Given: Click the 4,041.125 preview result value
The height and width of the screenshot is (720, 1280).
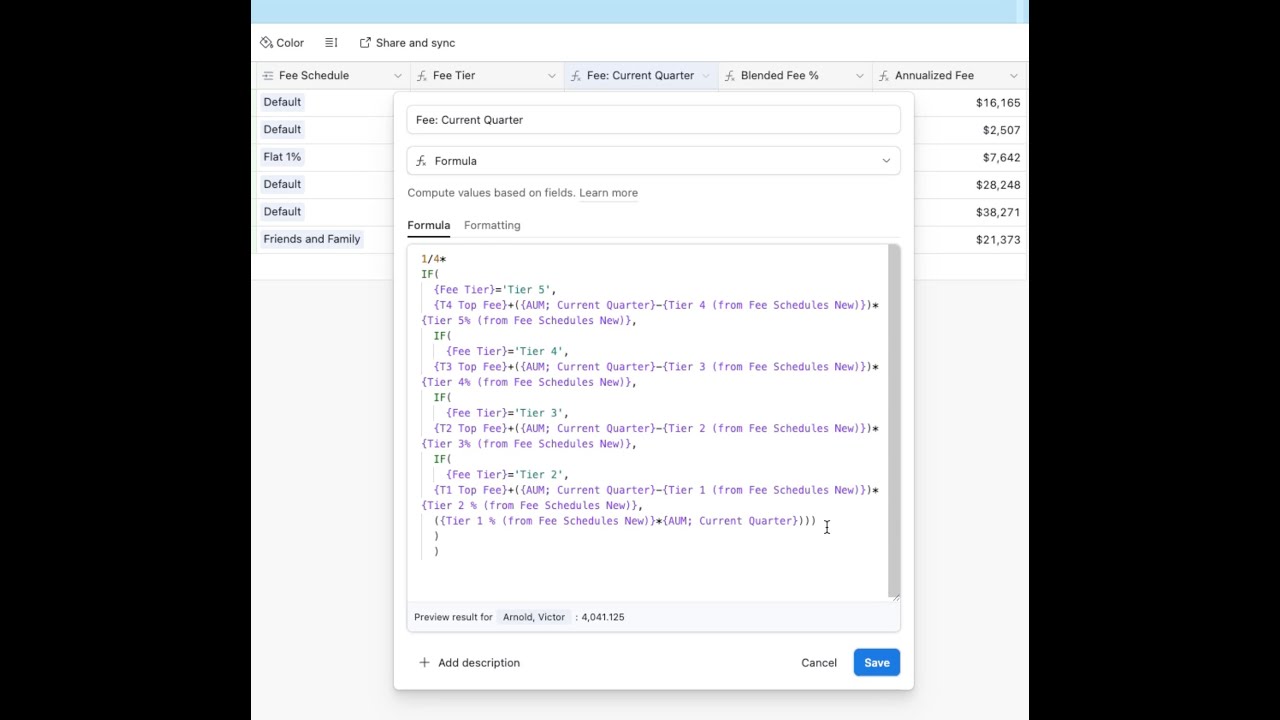Looking at the screenshot, I should [603, 617].
